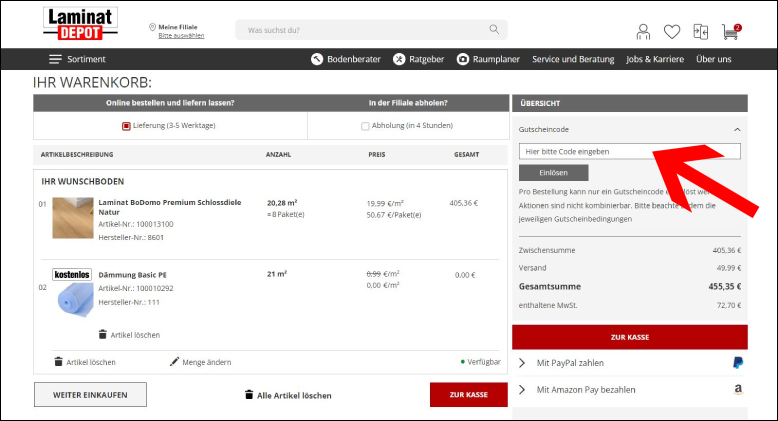Focus the 'Was suchst du?' search field
The width and height of the screenshot is (778, 421).
[x=371, y=30]
